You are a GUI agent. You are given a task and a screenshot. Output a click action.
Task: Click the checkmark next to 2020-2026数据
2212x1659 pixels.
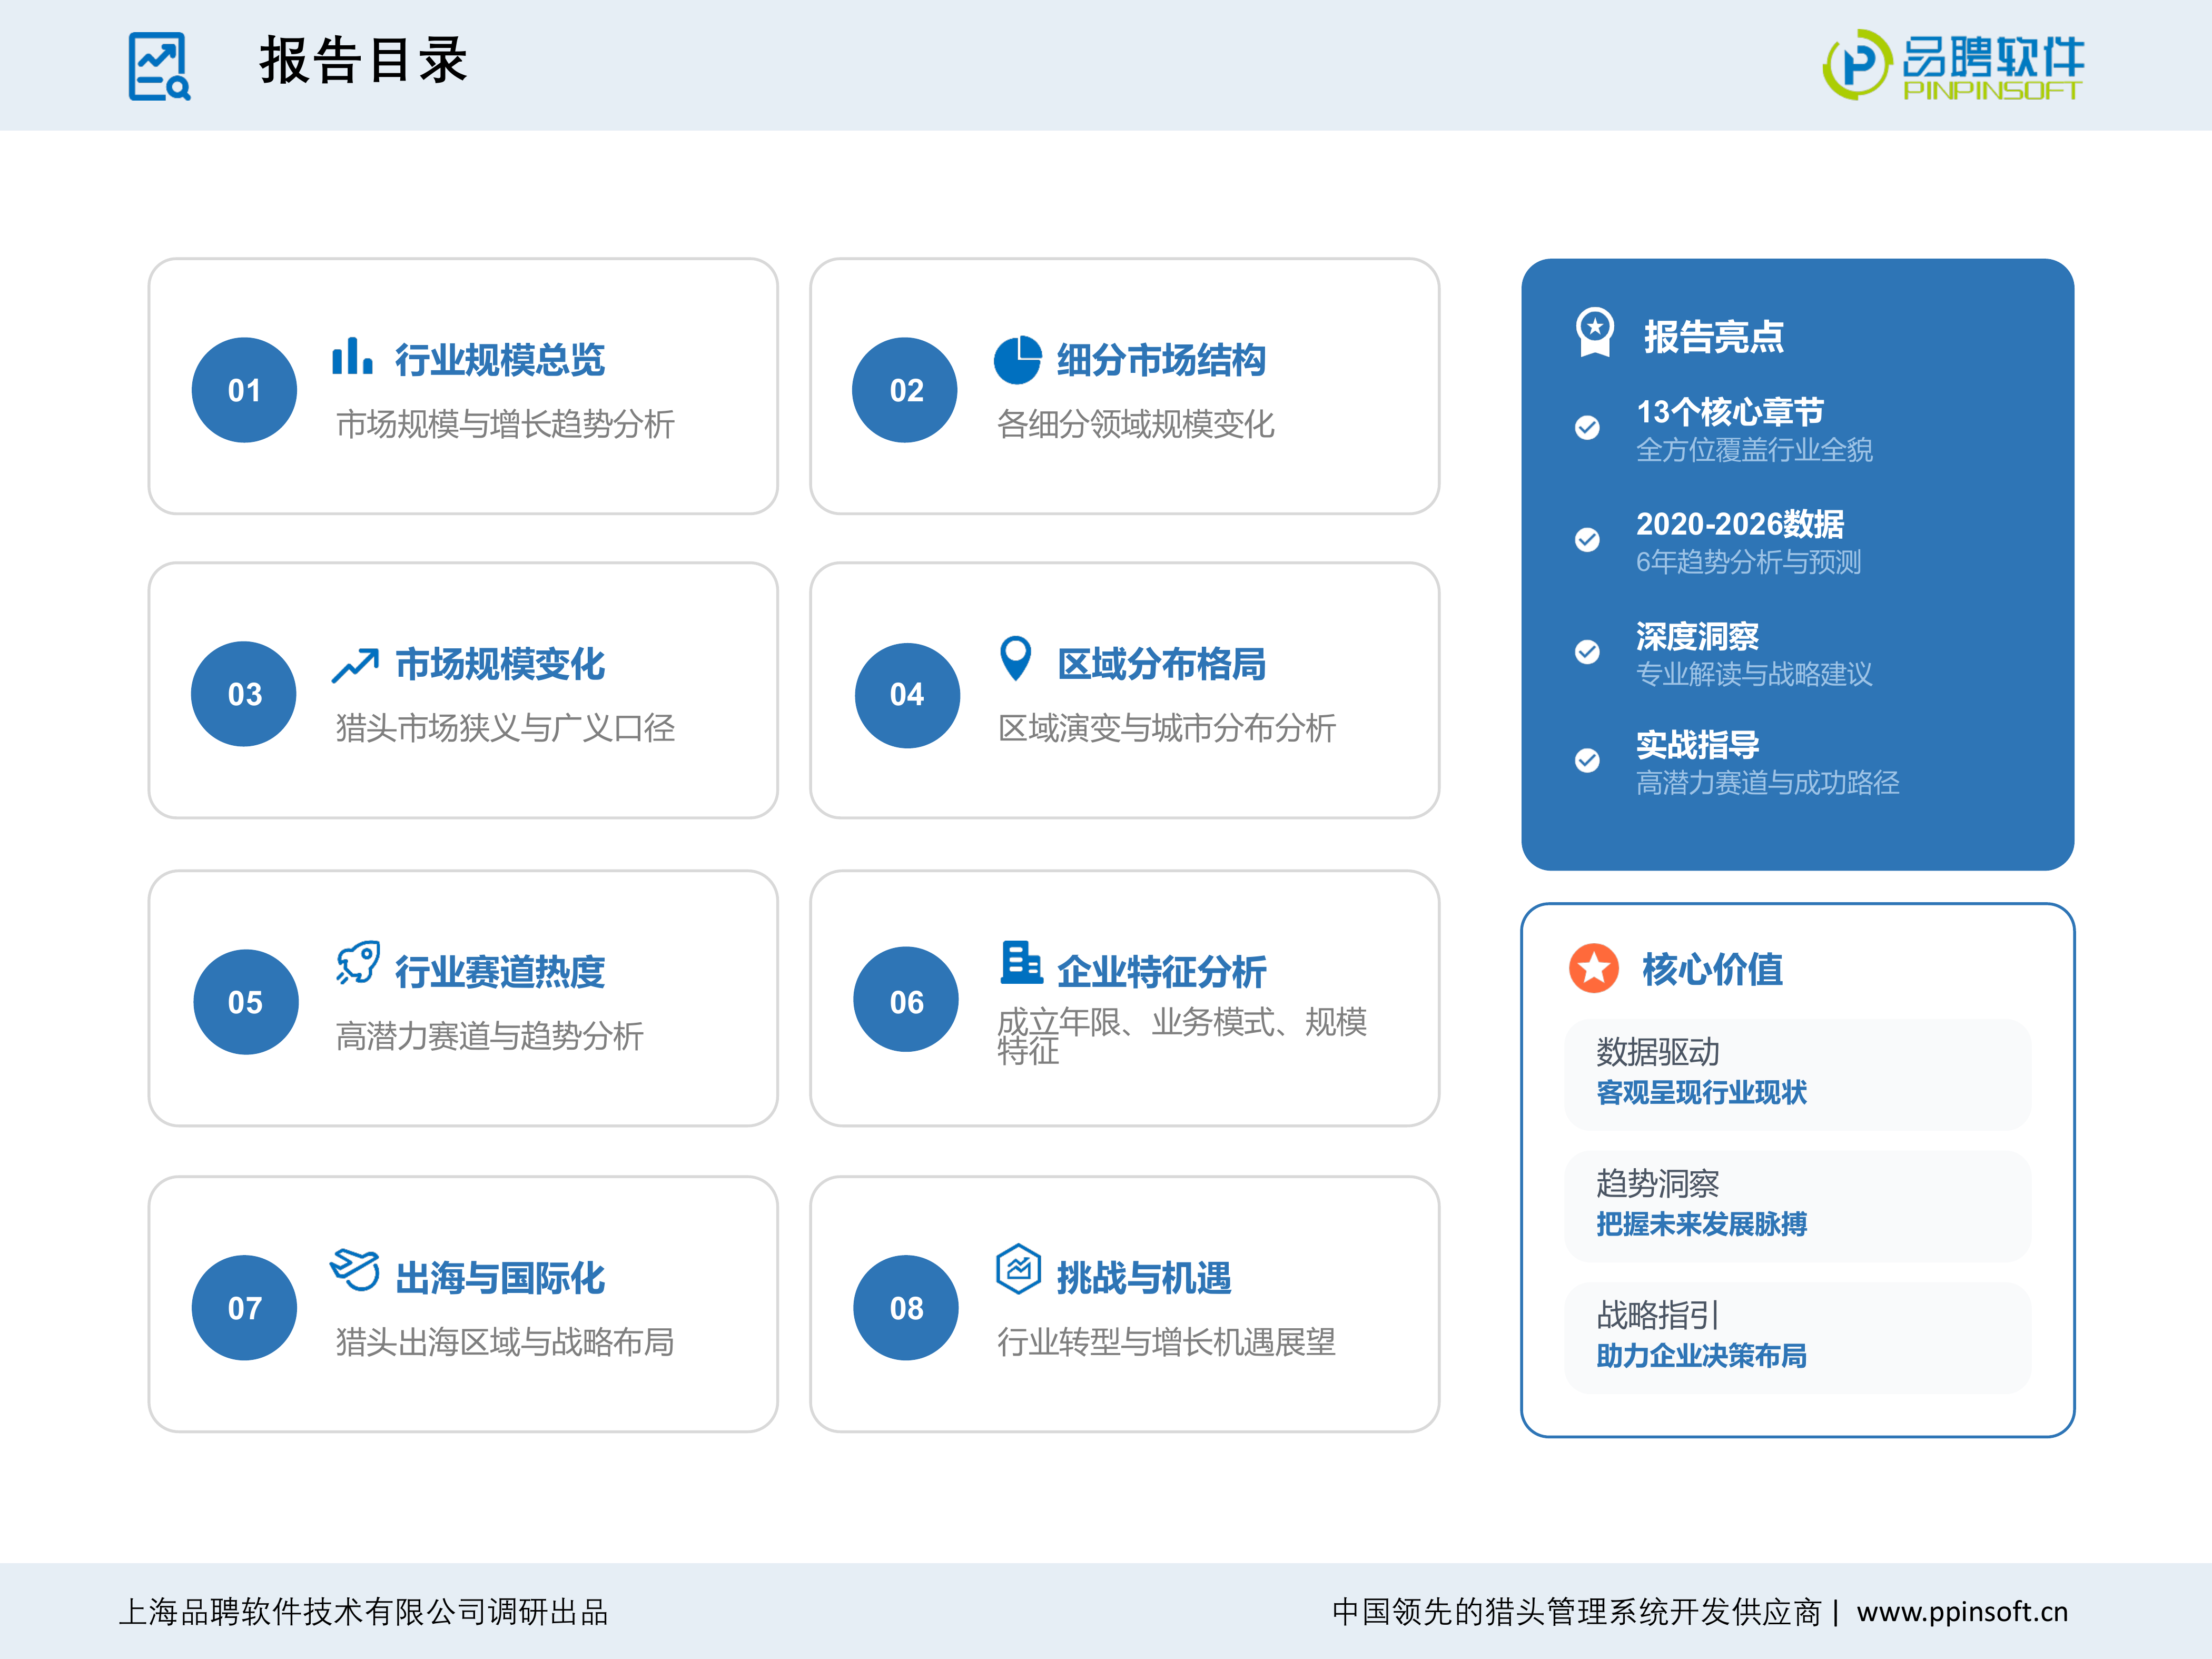click(x=1587, y=540)
